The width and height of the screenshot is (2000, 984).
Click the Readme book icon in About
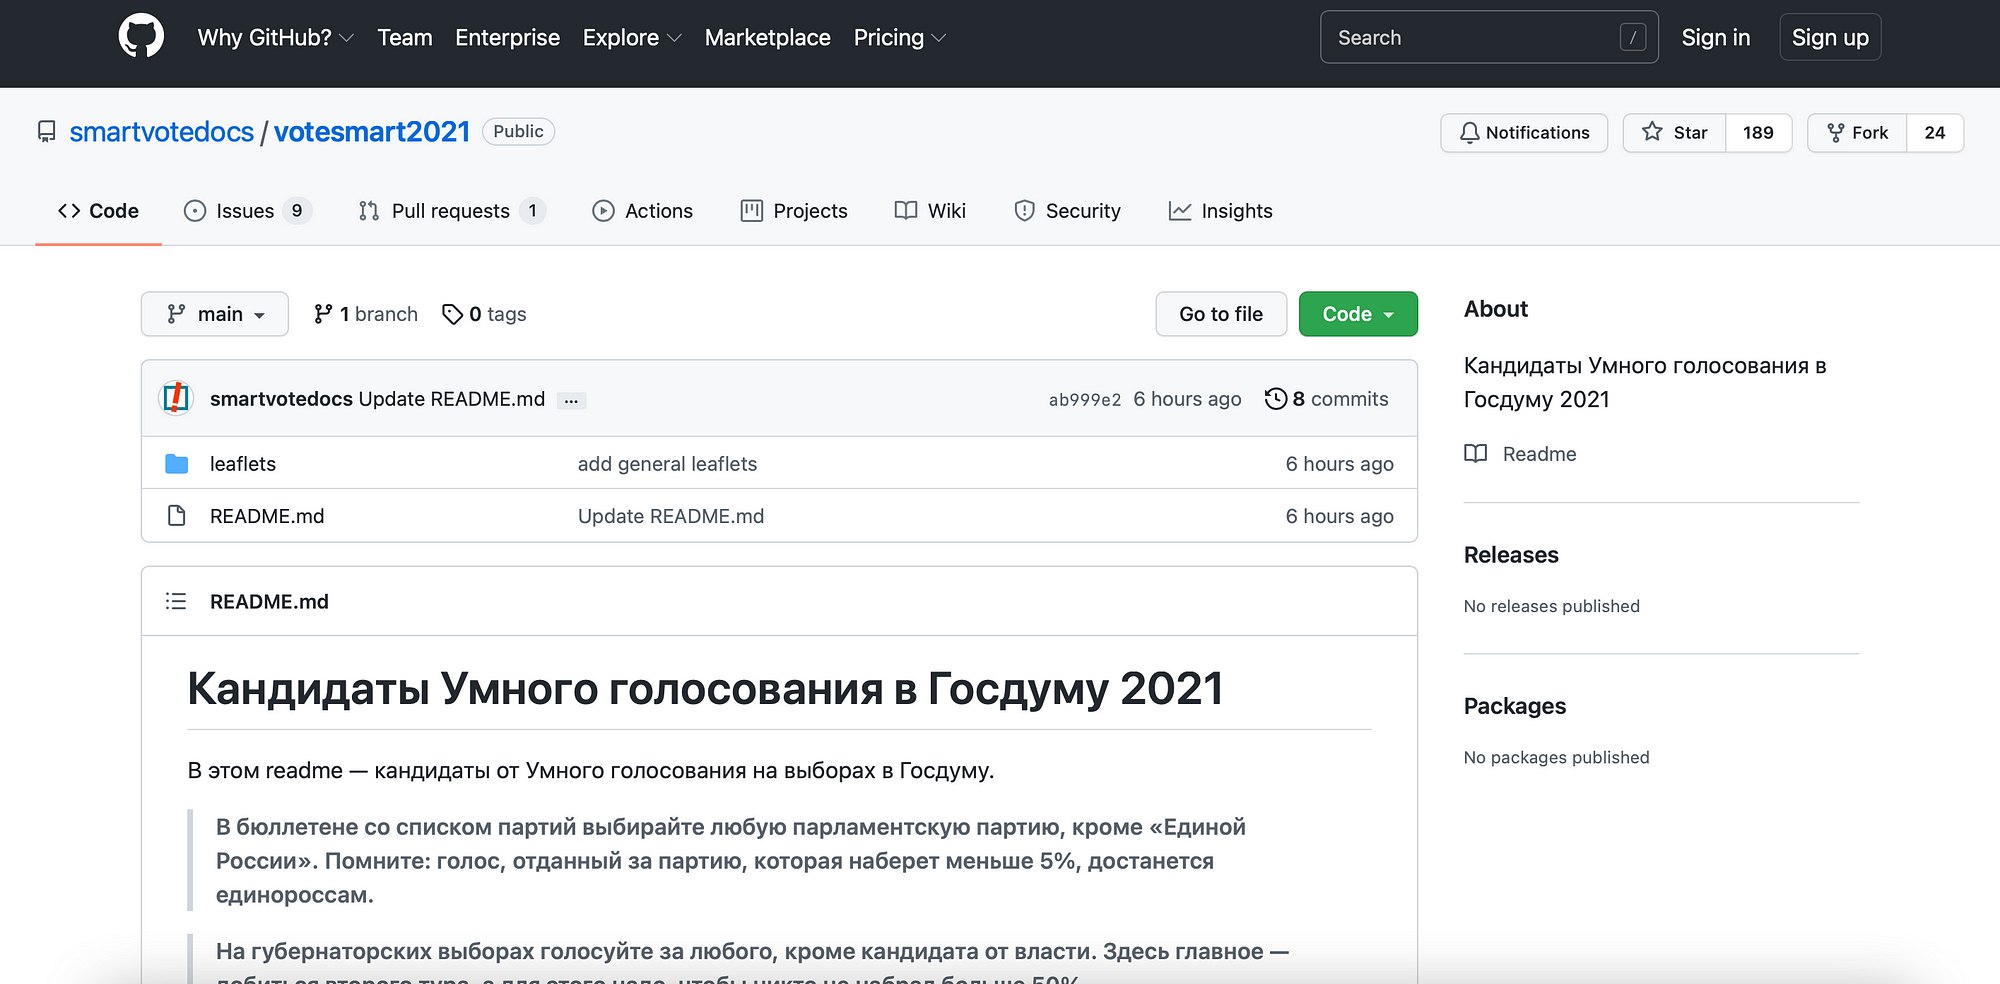point(1476,454)
